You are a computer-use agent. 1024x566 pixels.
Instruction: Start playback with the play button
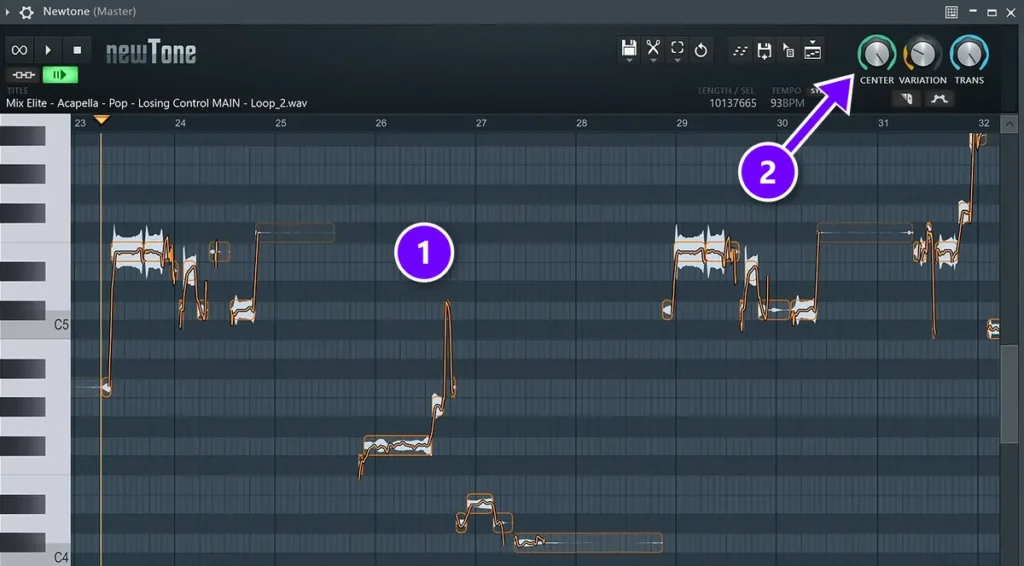coord(48,50)
